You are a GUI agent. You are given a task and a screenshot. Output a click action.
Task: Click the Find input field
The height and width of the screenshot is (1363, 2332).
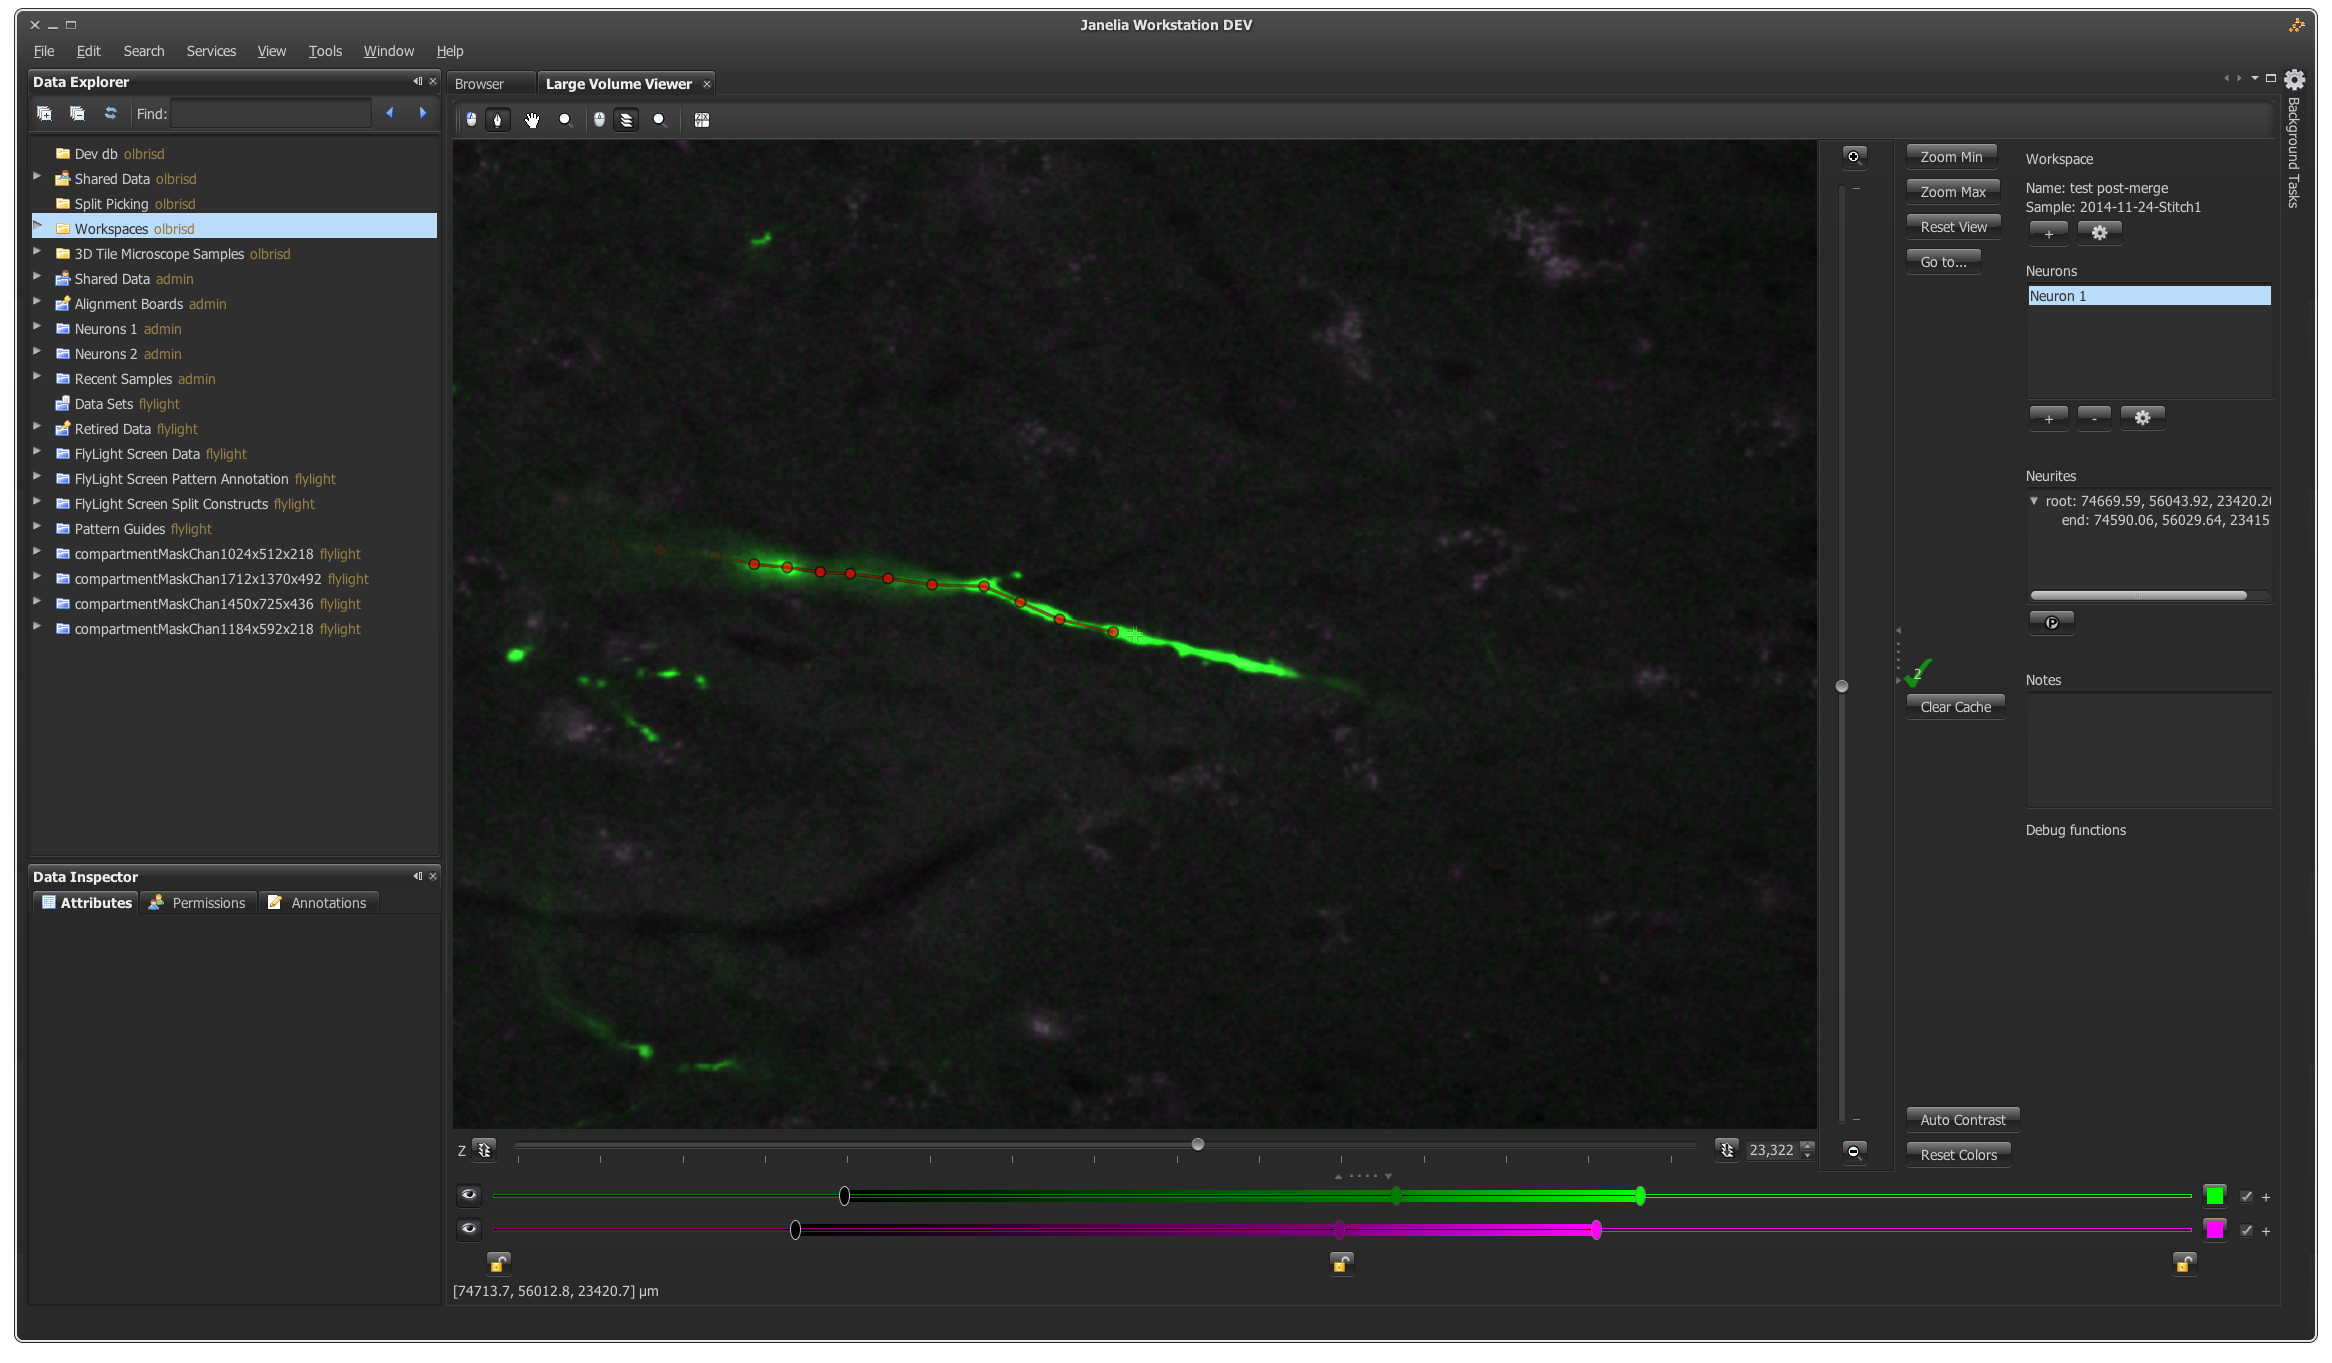click(271, 114)
